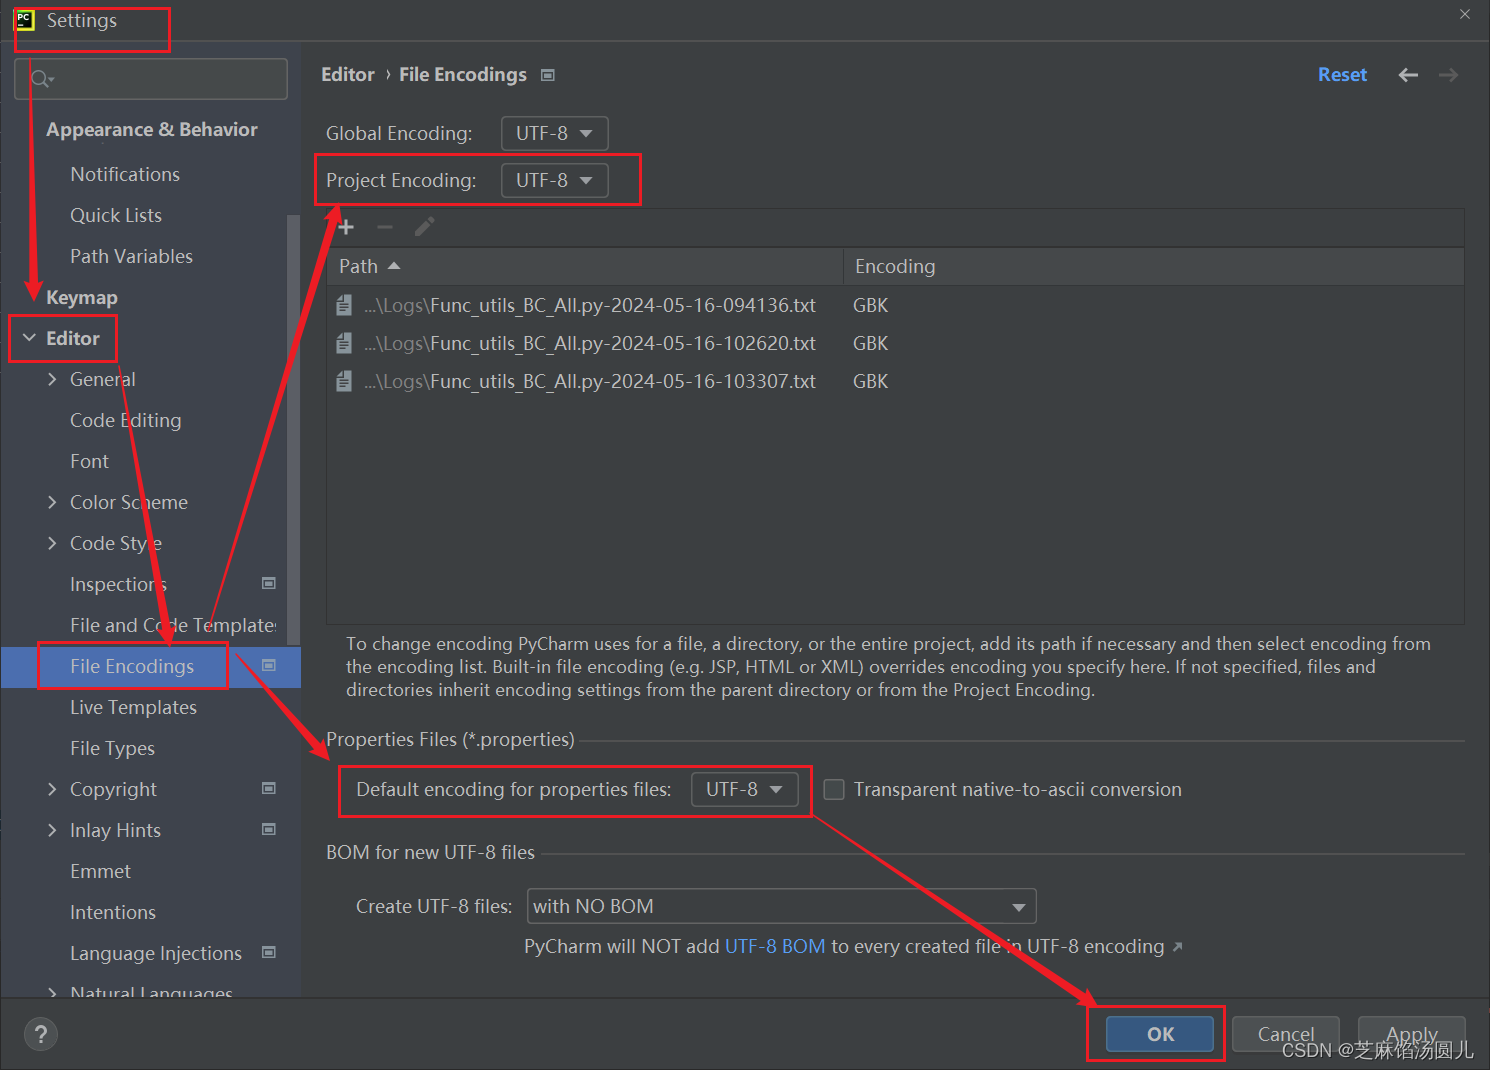Open Live Templates settings page

tap(133, 707)
